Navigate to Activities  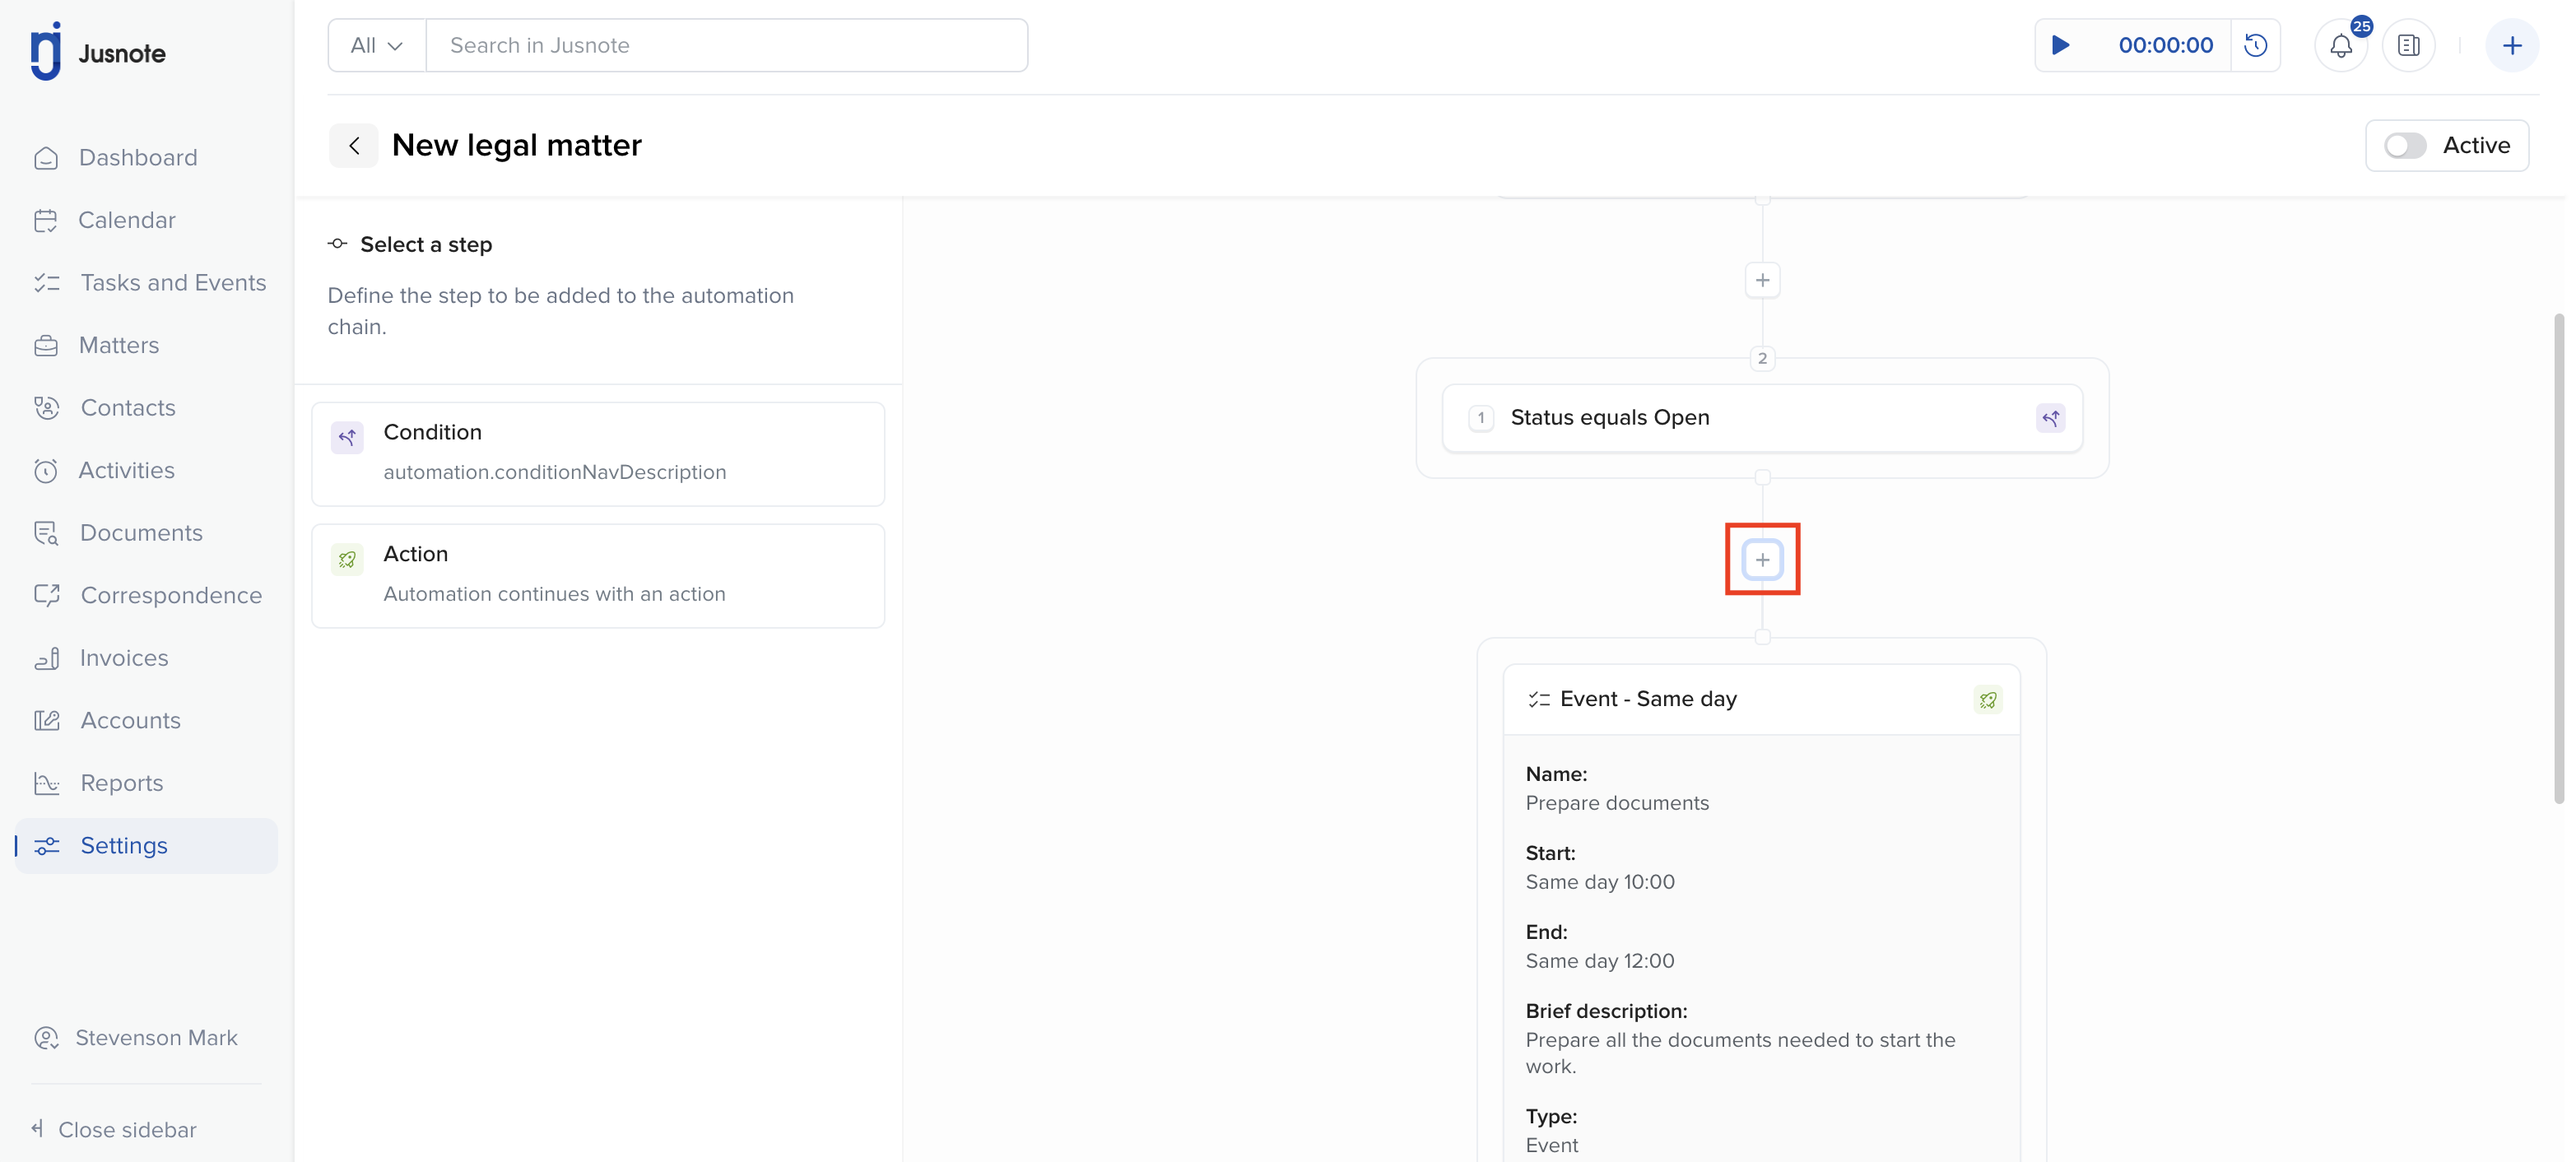pos(127,470)
